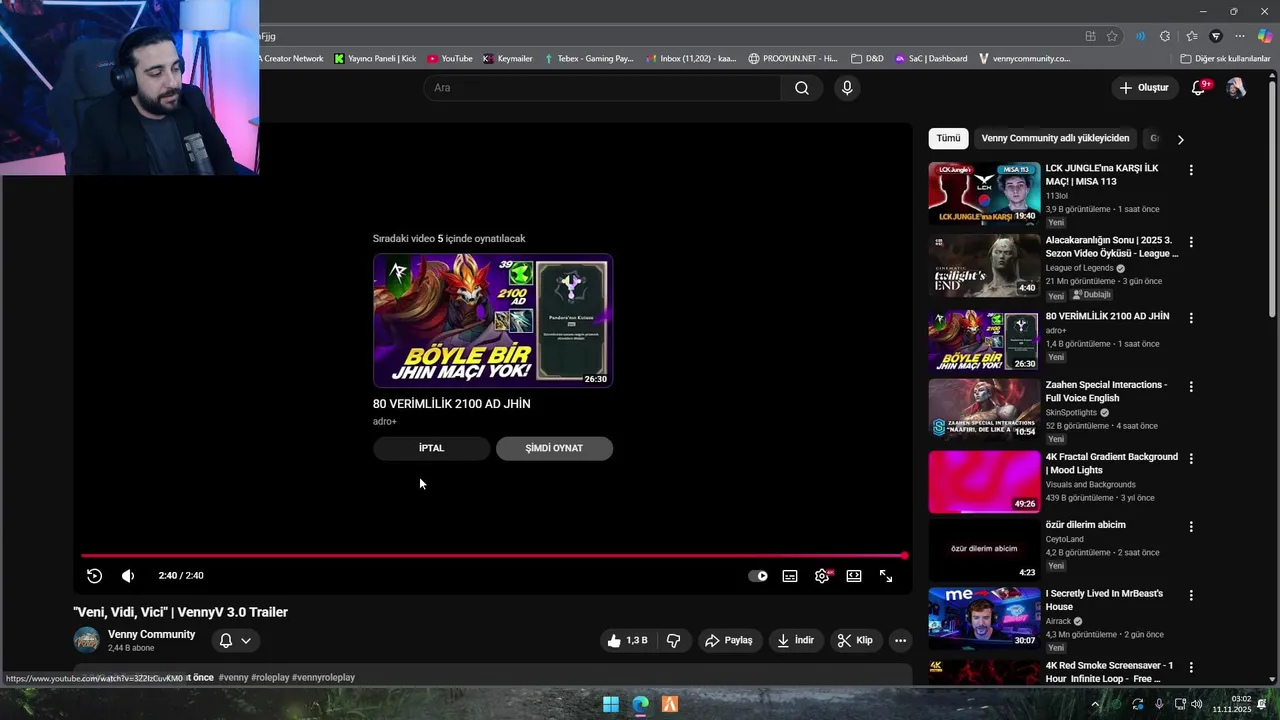Click Venny Community channel avatar
The image size is (1280, 720).
(x=87, y=640)
